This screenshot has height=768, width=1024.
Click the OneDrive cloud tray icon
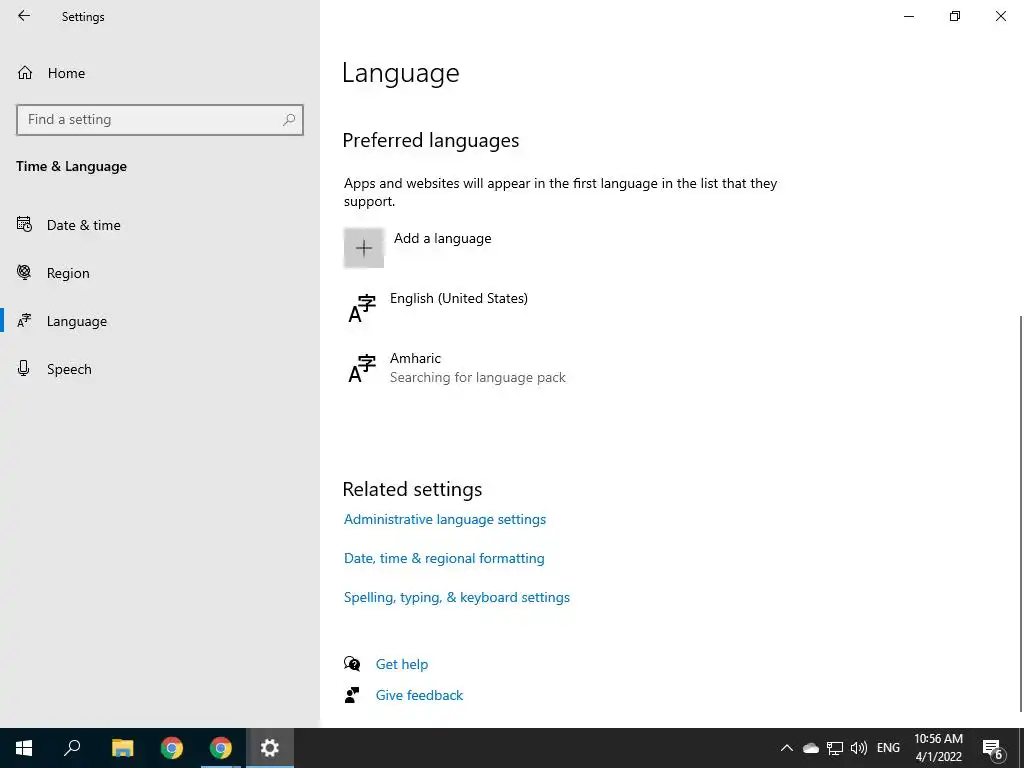(810, 748)
